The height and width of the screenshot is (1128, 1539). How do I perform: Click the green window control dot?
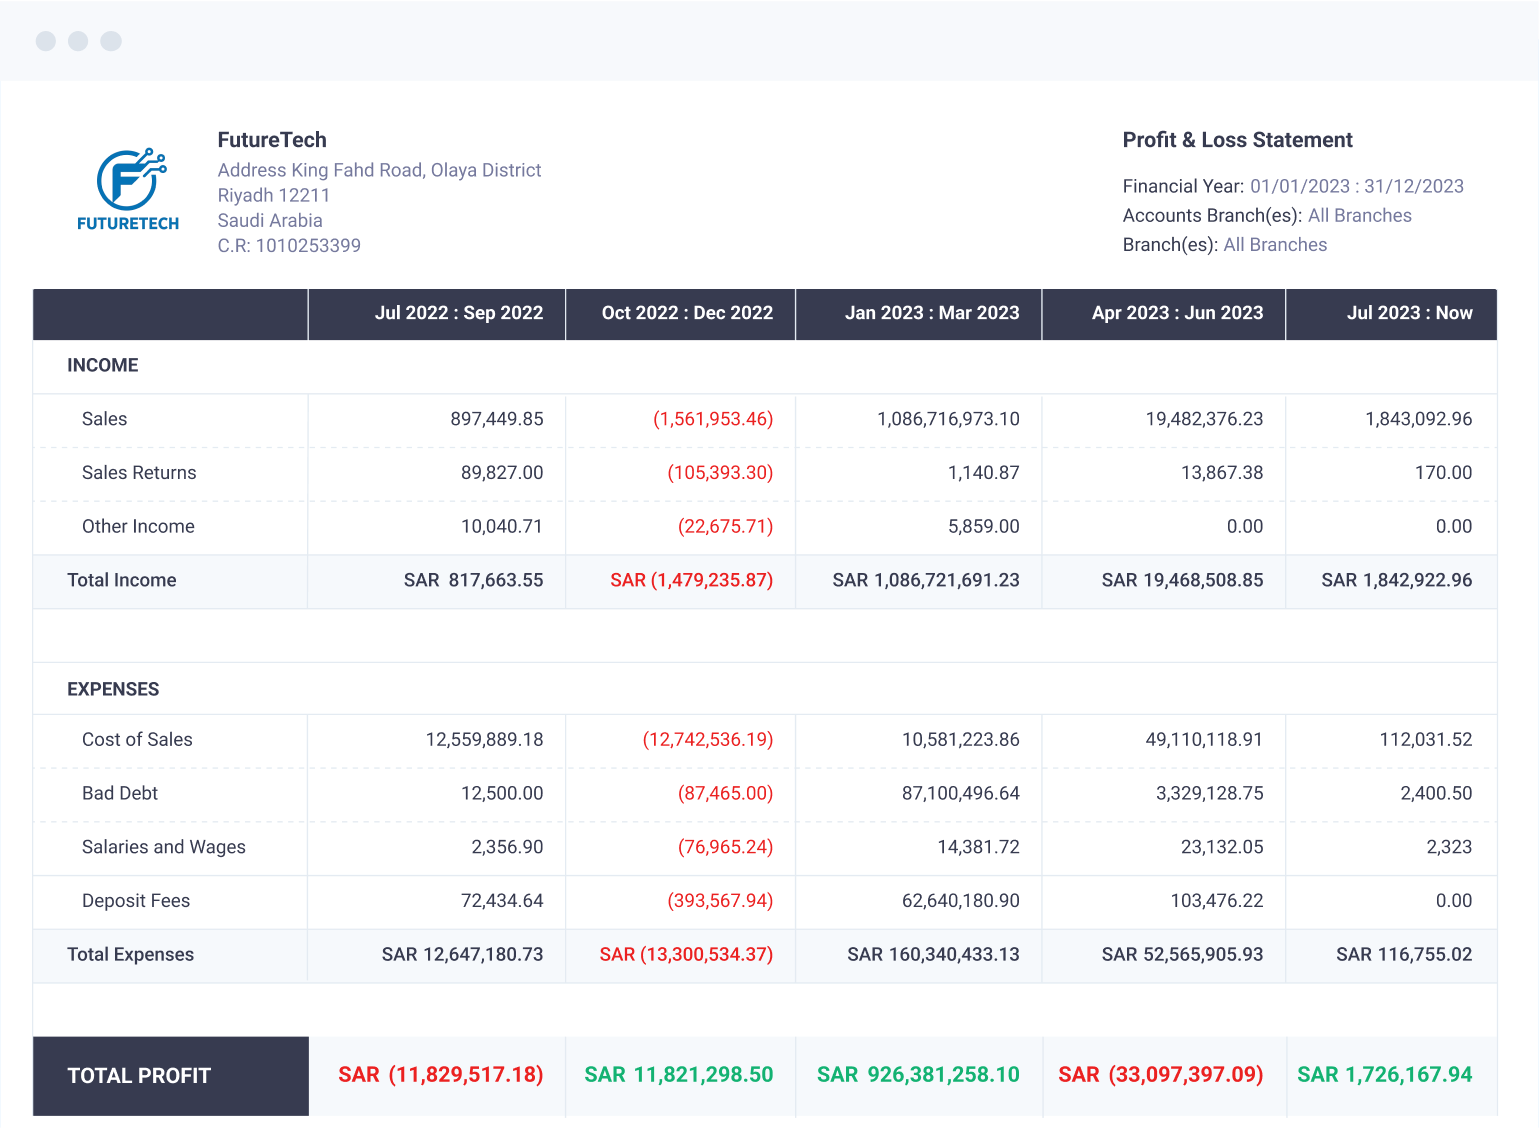point(109,41)
